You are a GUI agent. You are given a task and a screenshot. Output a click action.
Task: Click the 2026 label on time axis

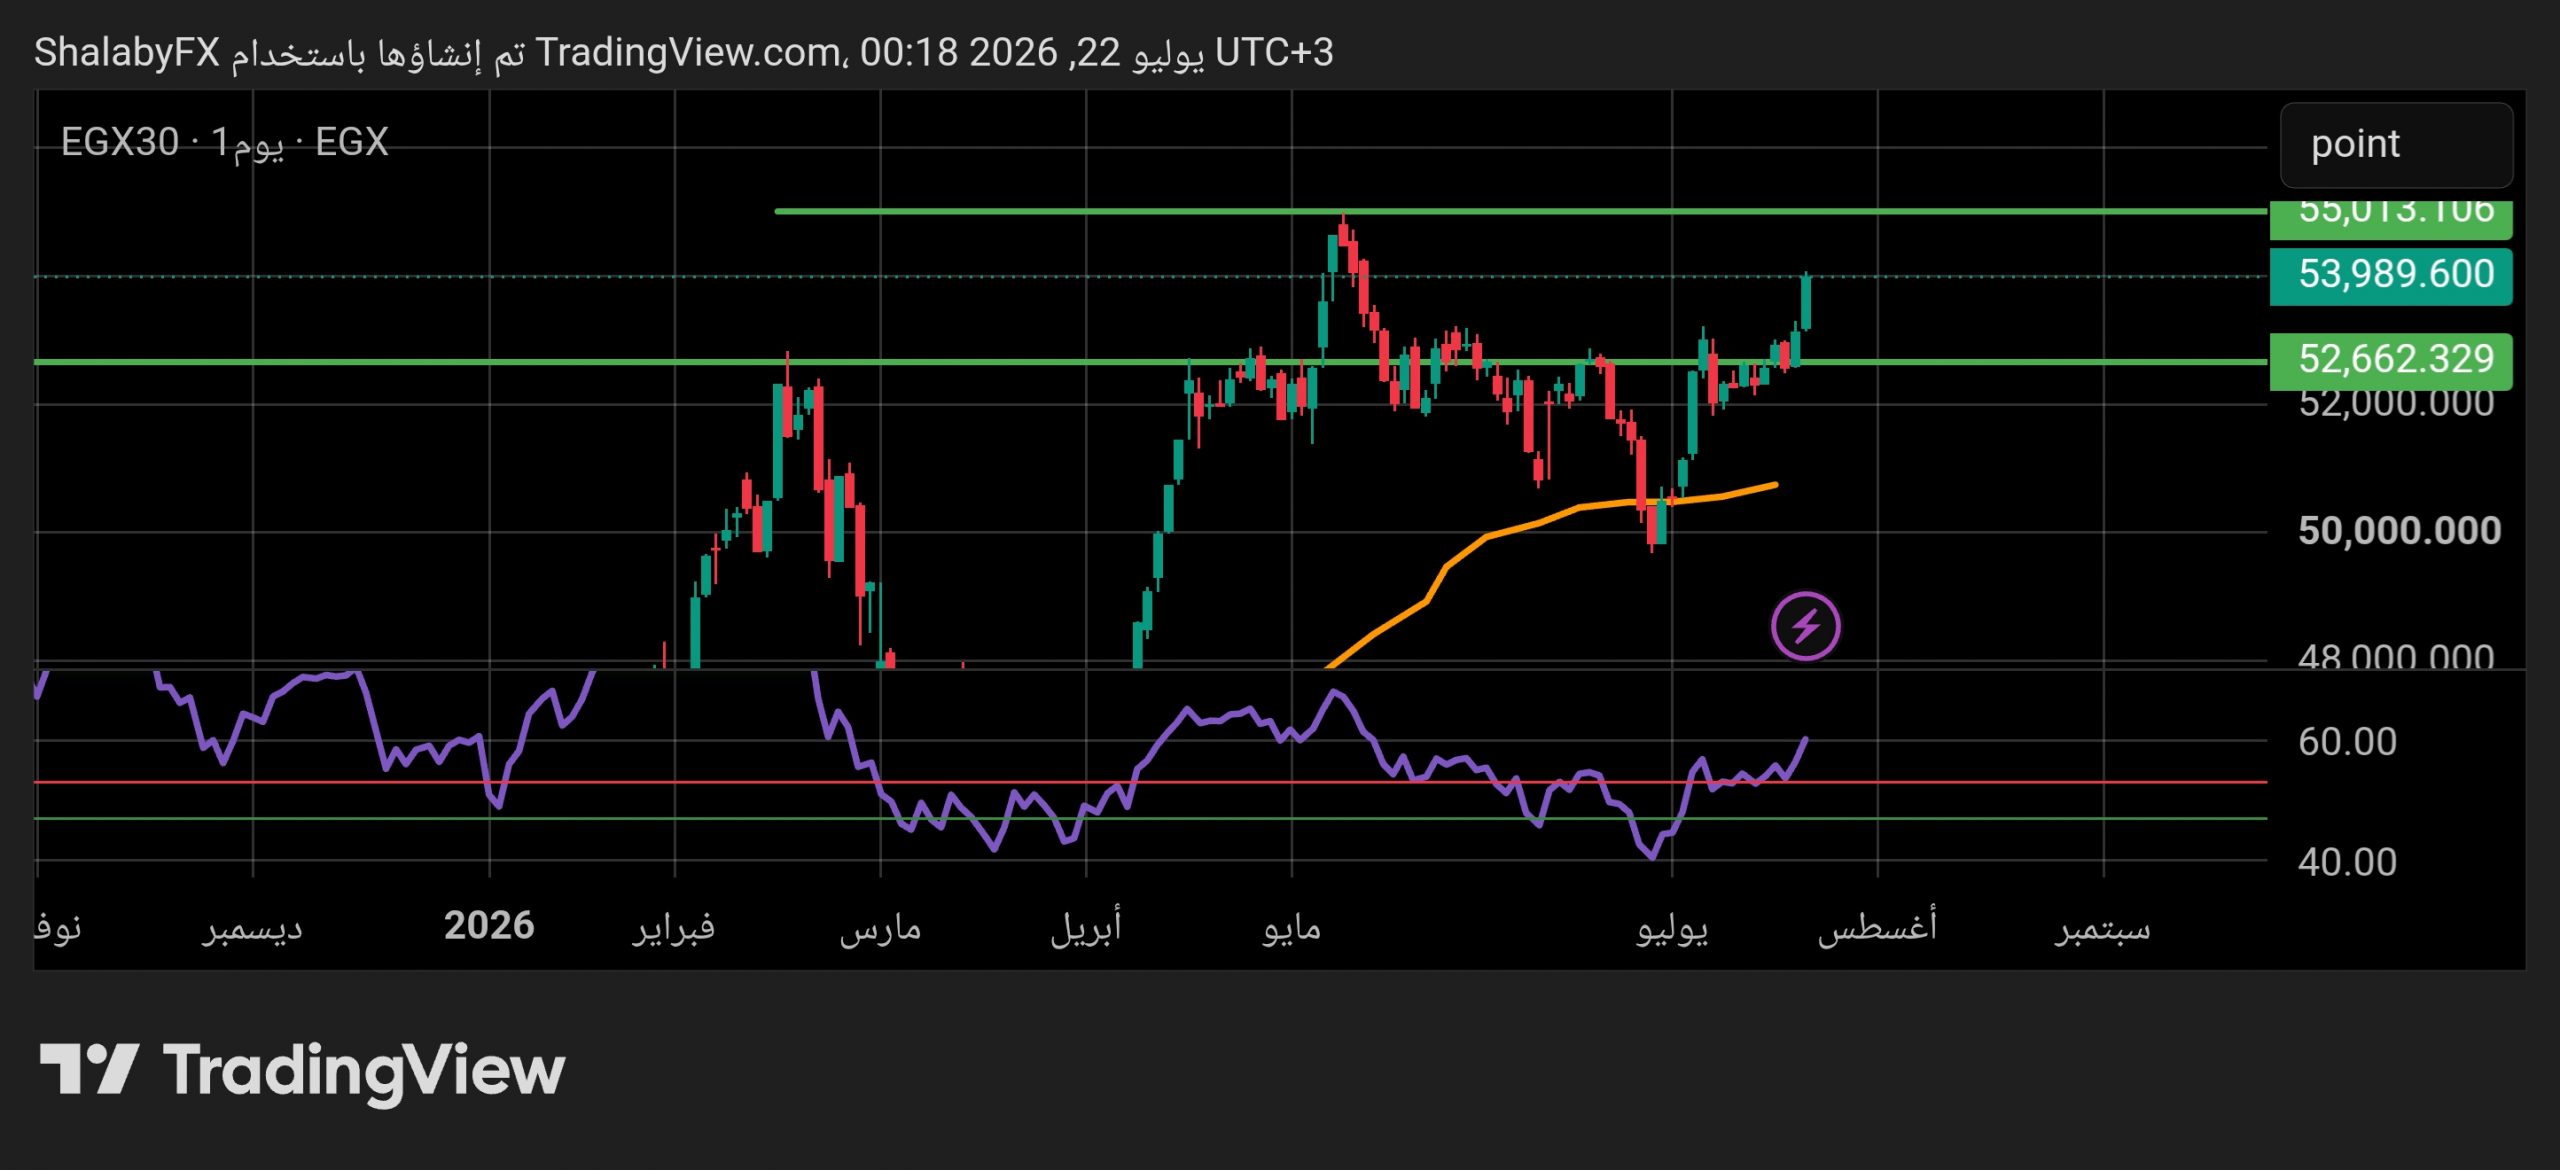tap(489, 926)
